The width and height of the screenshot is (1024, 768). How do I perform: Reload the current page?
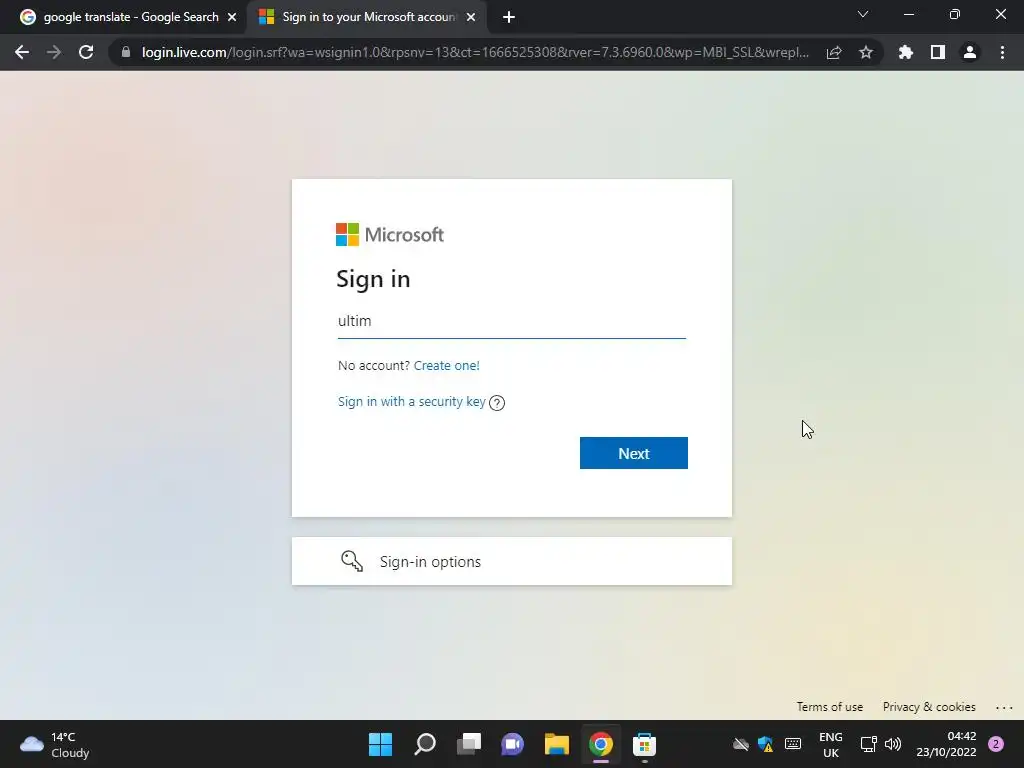[x=86, y=52]
